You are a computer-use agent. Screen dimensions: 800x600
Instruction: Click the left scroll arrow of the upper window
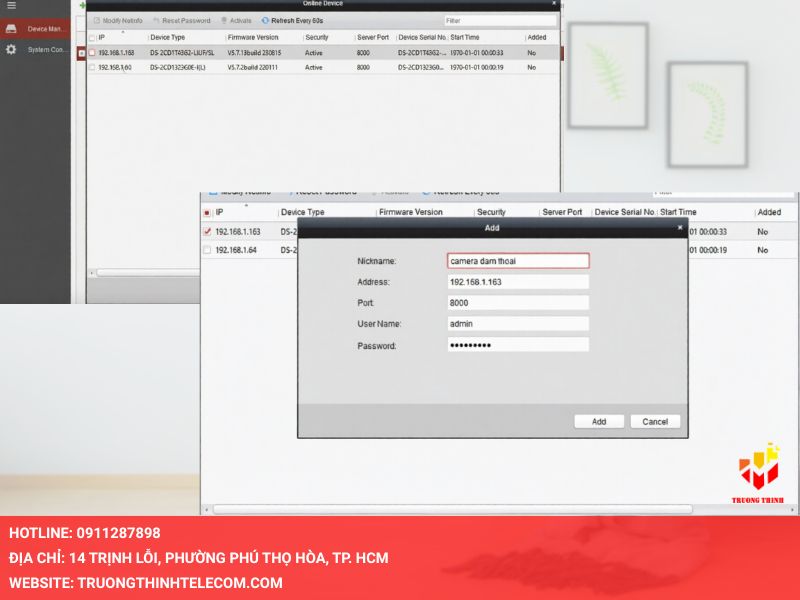[x=91, y=273]
